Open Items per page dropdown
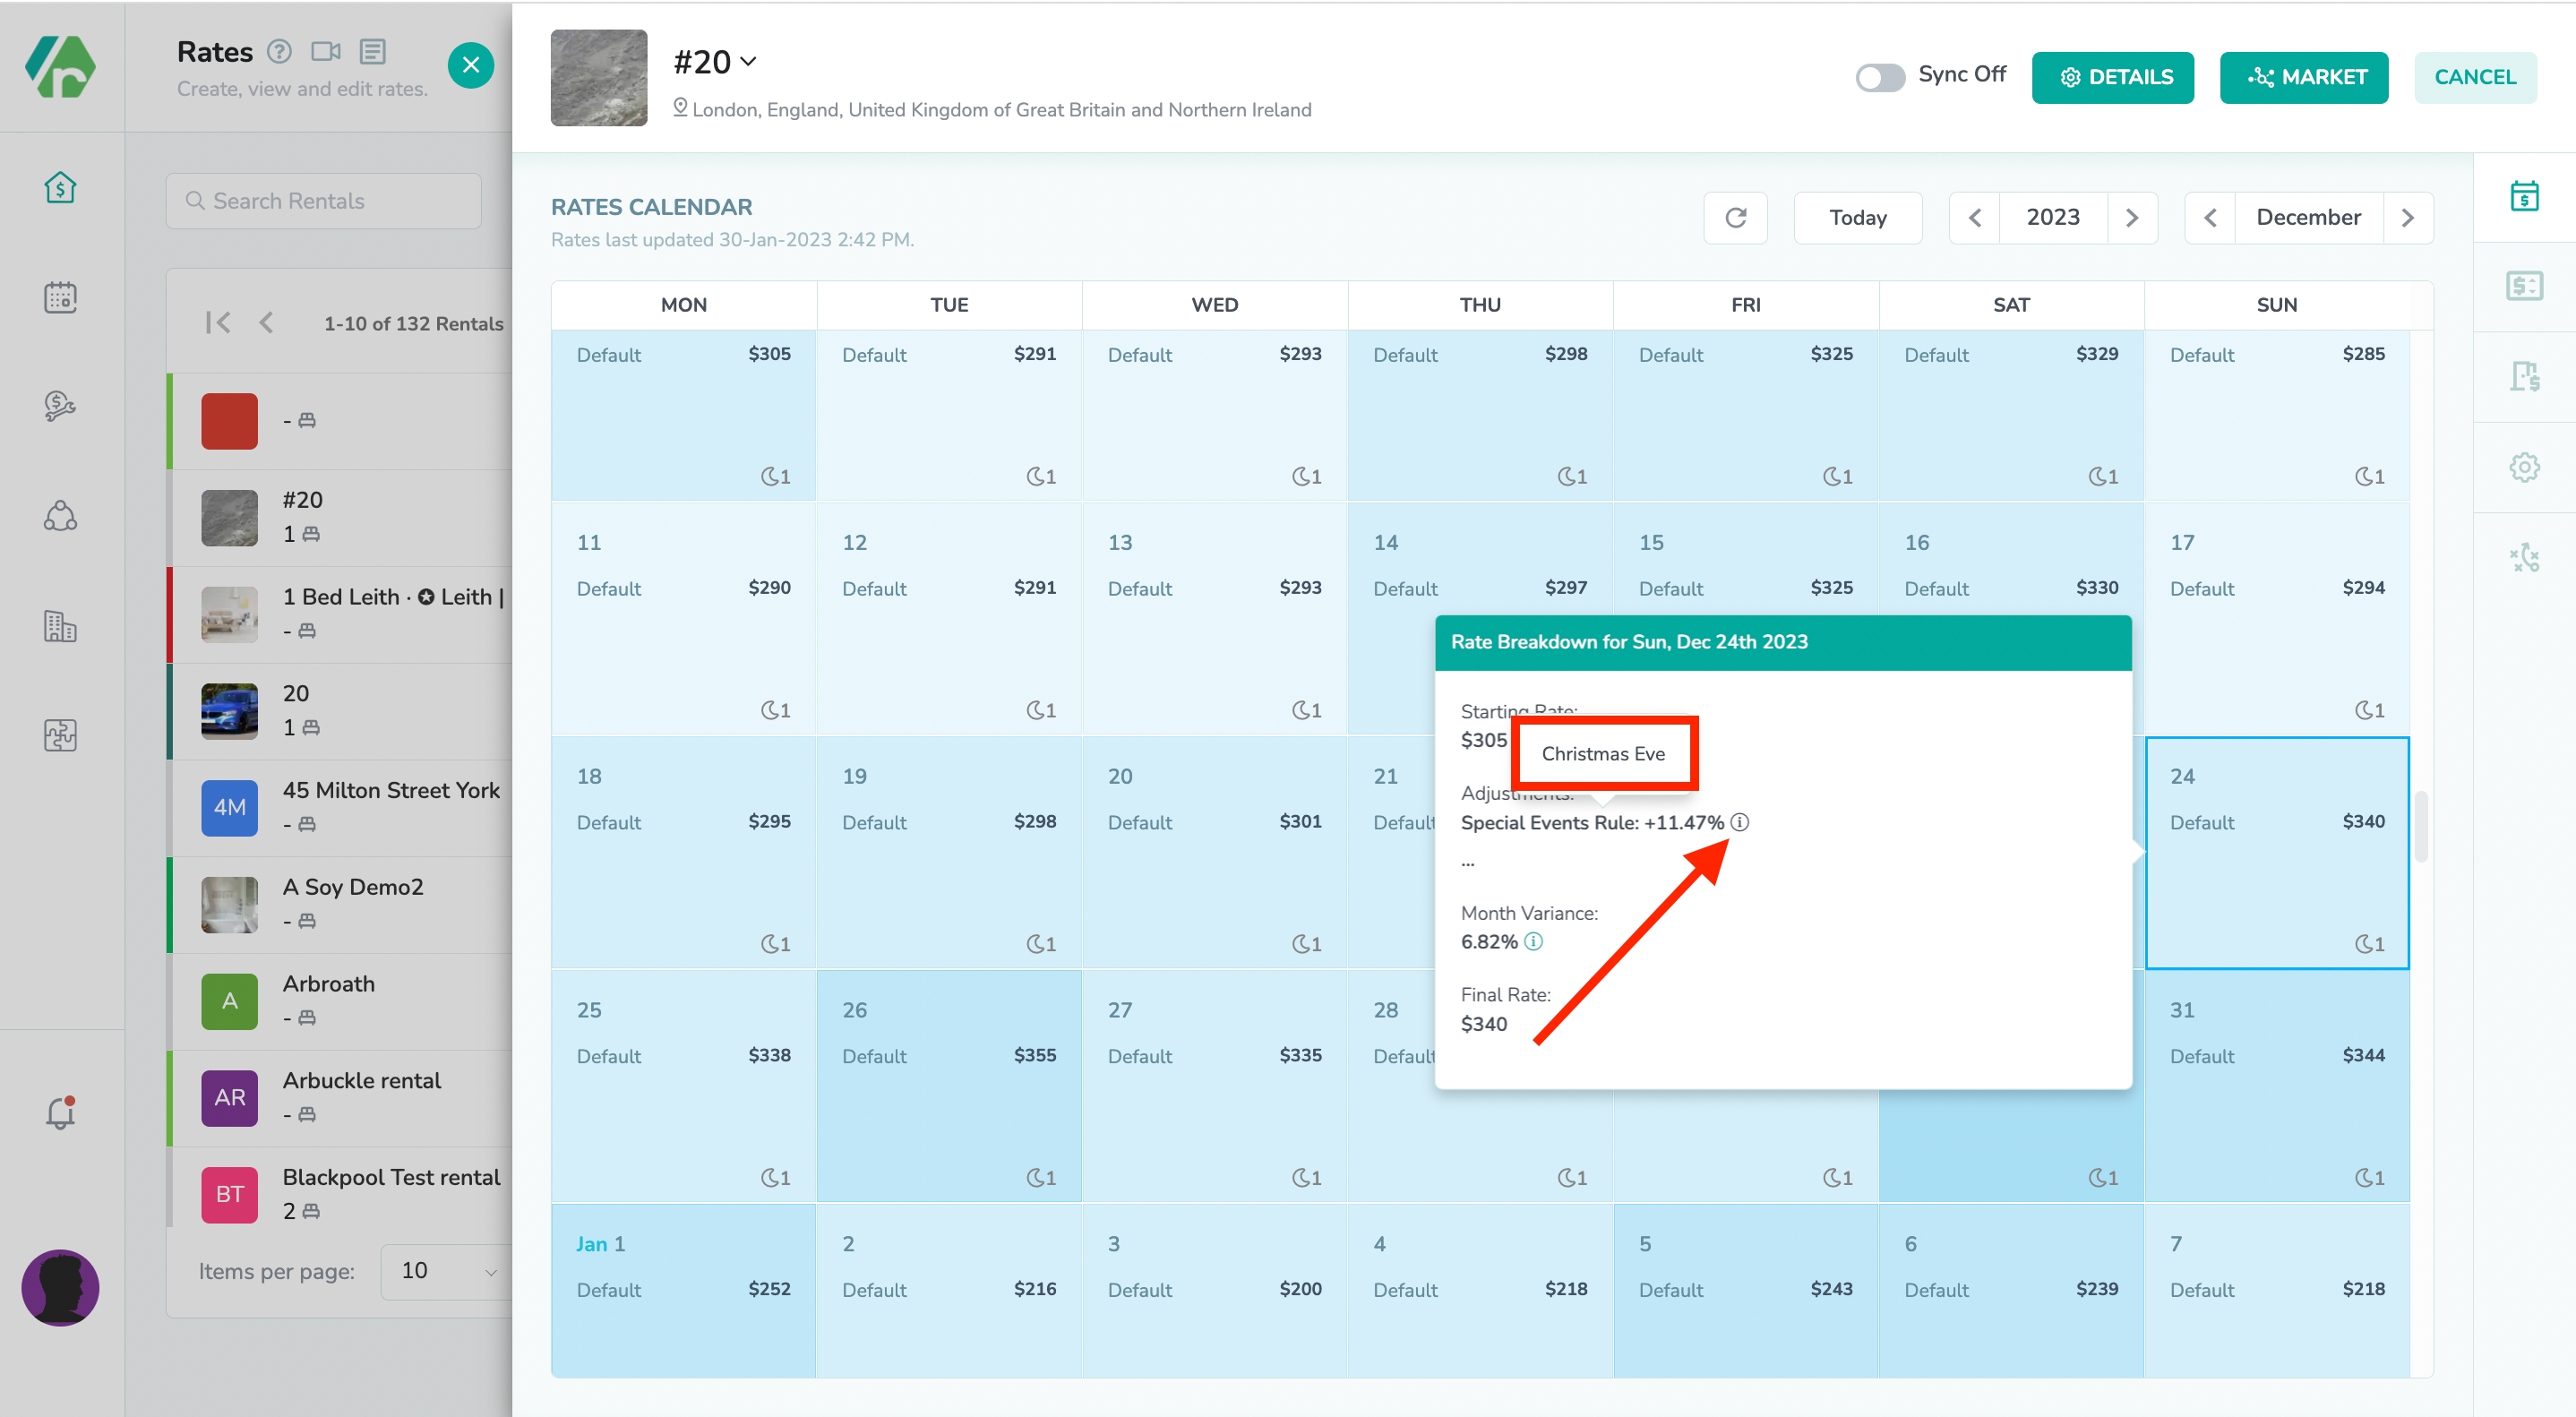 coord(447,1271)
